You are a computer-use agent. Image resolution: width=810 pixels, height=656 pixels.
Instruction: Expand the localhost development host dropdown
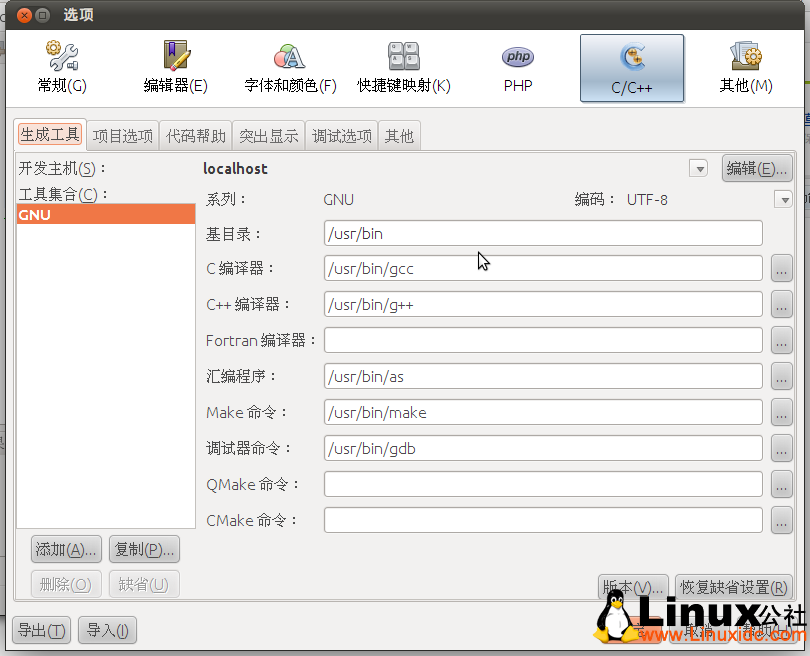pos(699,169)
